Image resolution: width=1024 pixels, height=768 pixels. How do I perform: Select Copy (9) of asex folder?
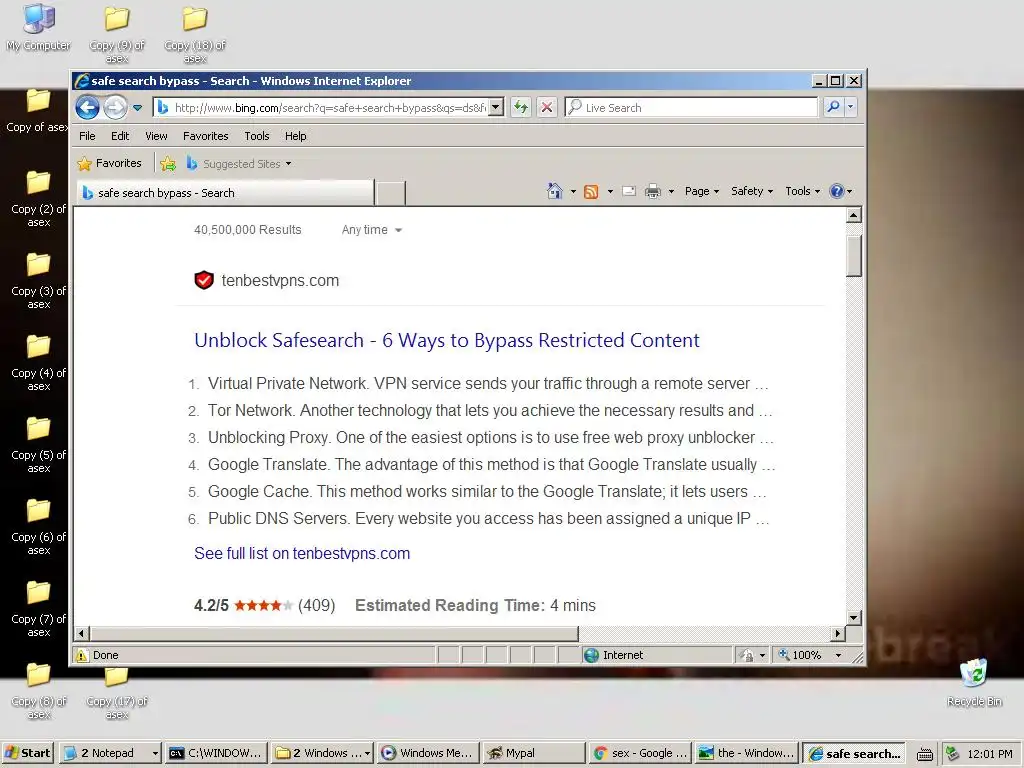pos(117,34)
